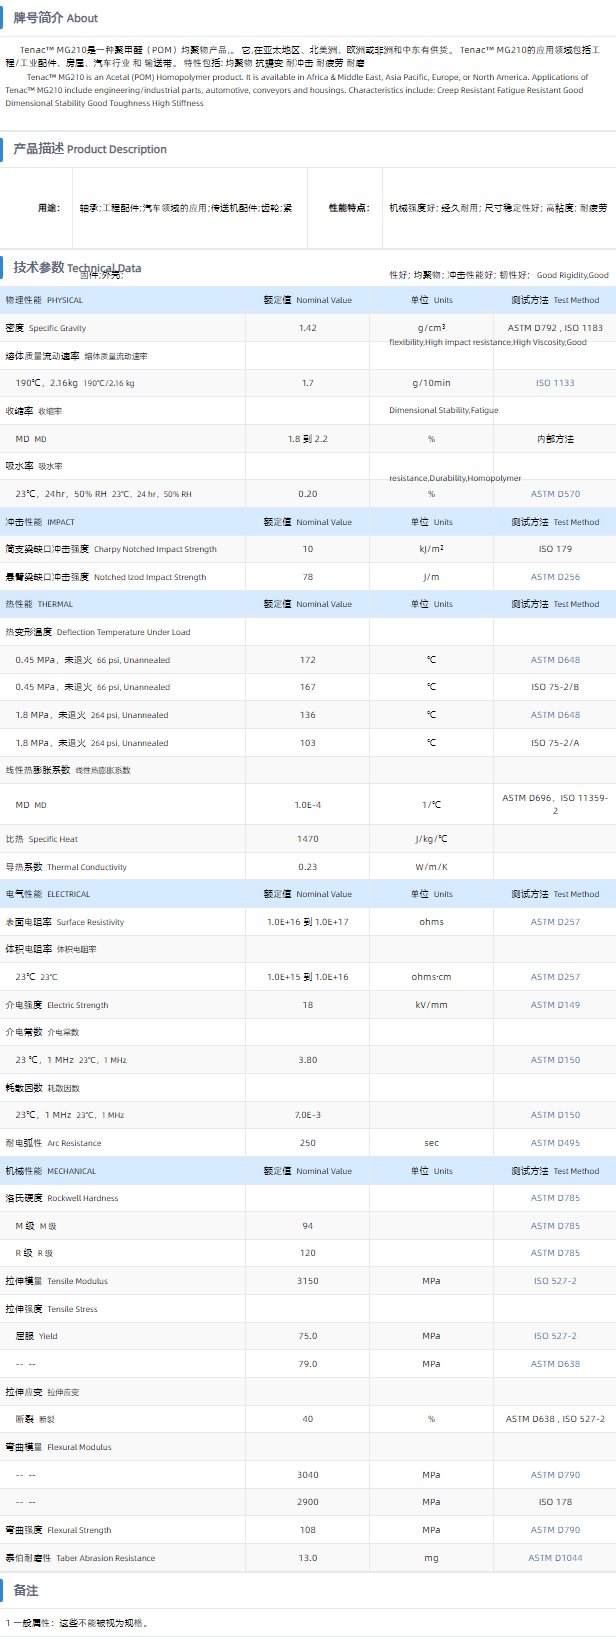Open the ISO 178 flexural modulus link
Viewport: 616px width, 1637px height.
coord(555,1502)
